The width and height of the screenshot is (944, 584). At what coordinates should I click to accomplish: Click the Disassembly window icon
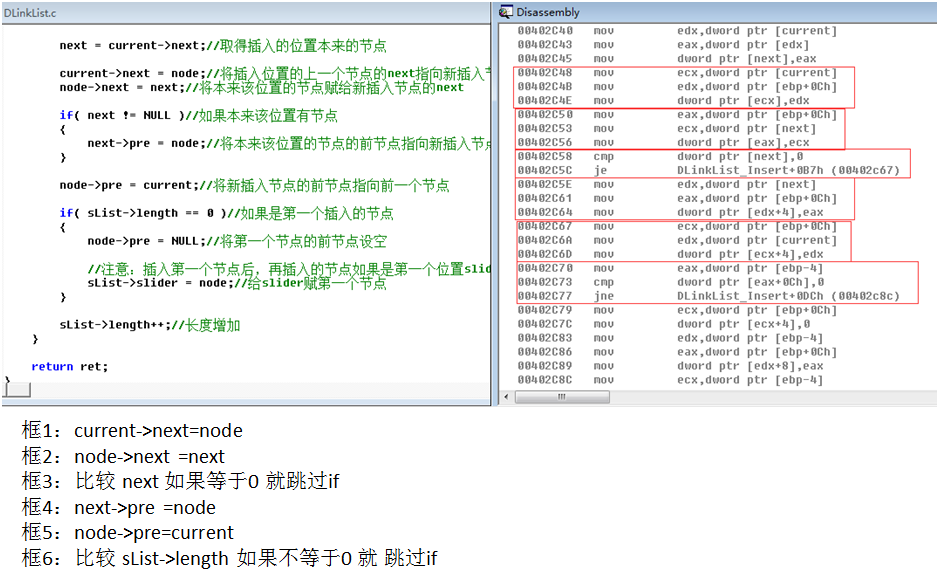[x=506, y=11]
